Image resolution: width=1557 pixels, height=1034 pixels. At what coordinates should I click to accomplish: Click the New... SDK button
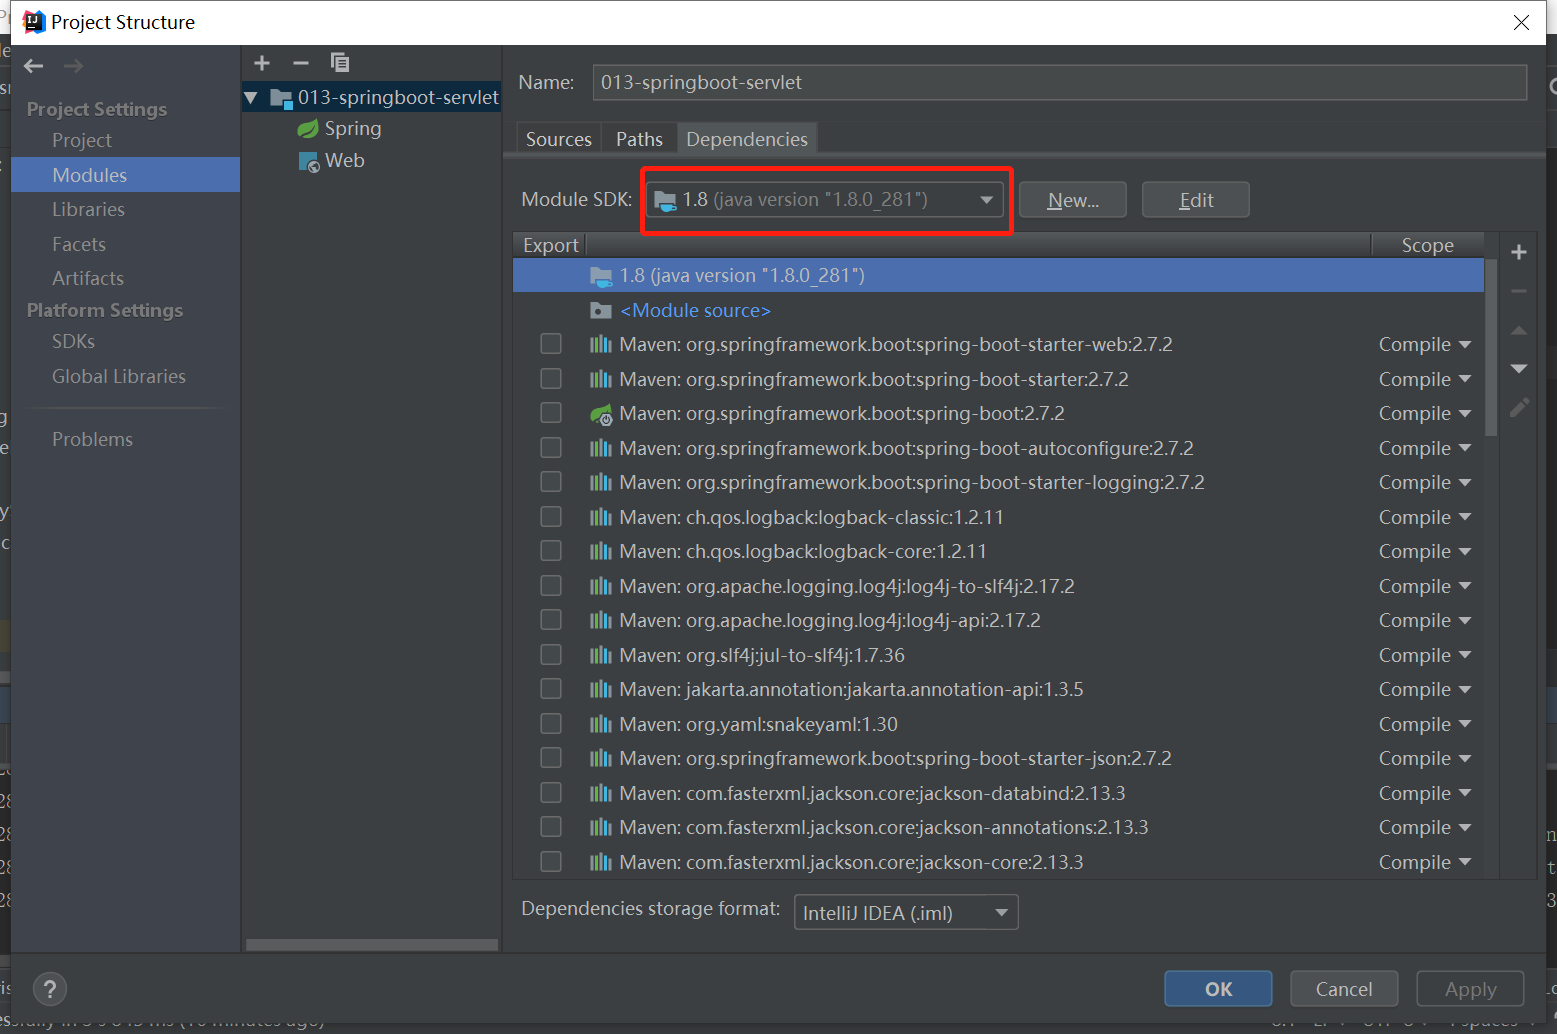coord(1073,200)
